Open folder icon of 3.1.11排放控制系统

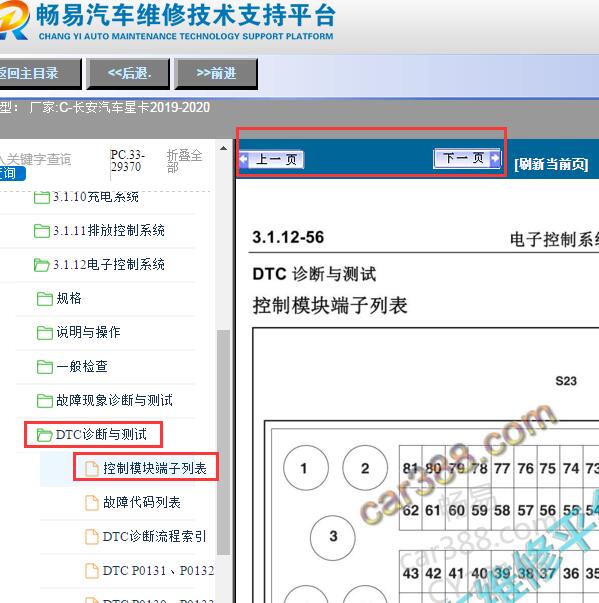42,231
